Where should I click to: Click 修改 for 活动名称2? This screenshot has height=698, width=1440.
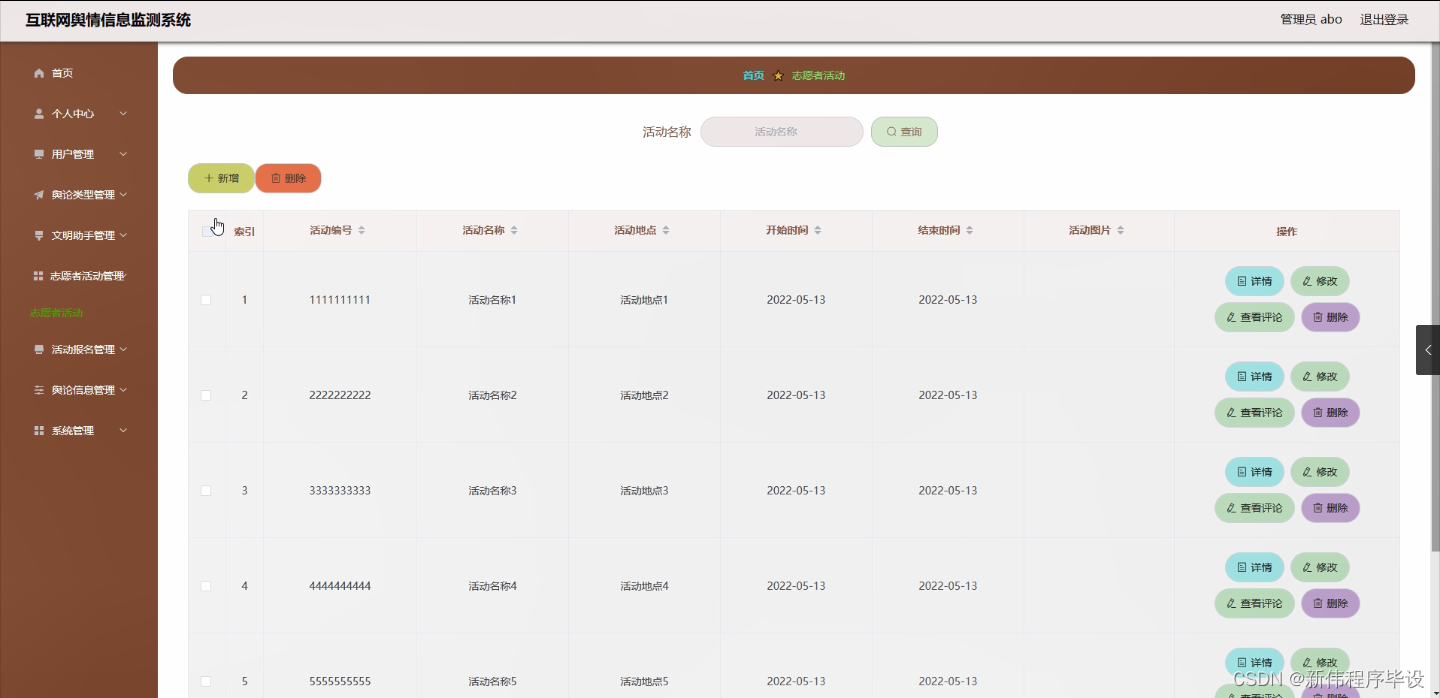pyautogui.click(x=1320, y=377)
